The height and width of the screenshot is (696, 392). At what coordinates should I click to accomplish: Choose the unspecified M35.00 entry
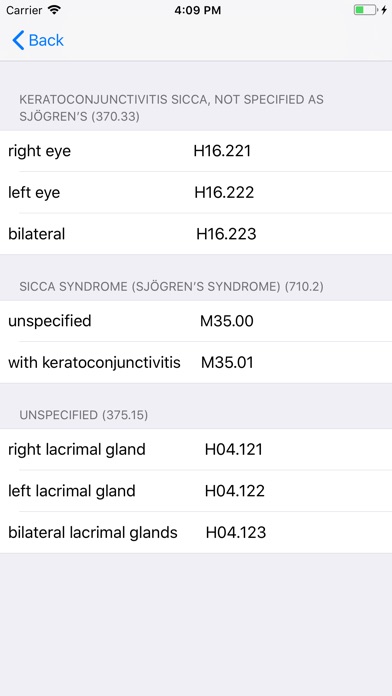196,321
